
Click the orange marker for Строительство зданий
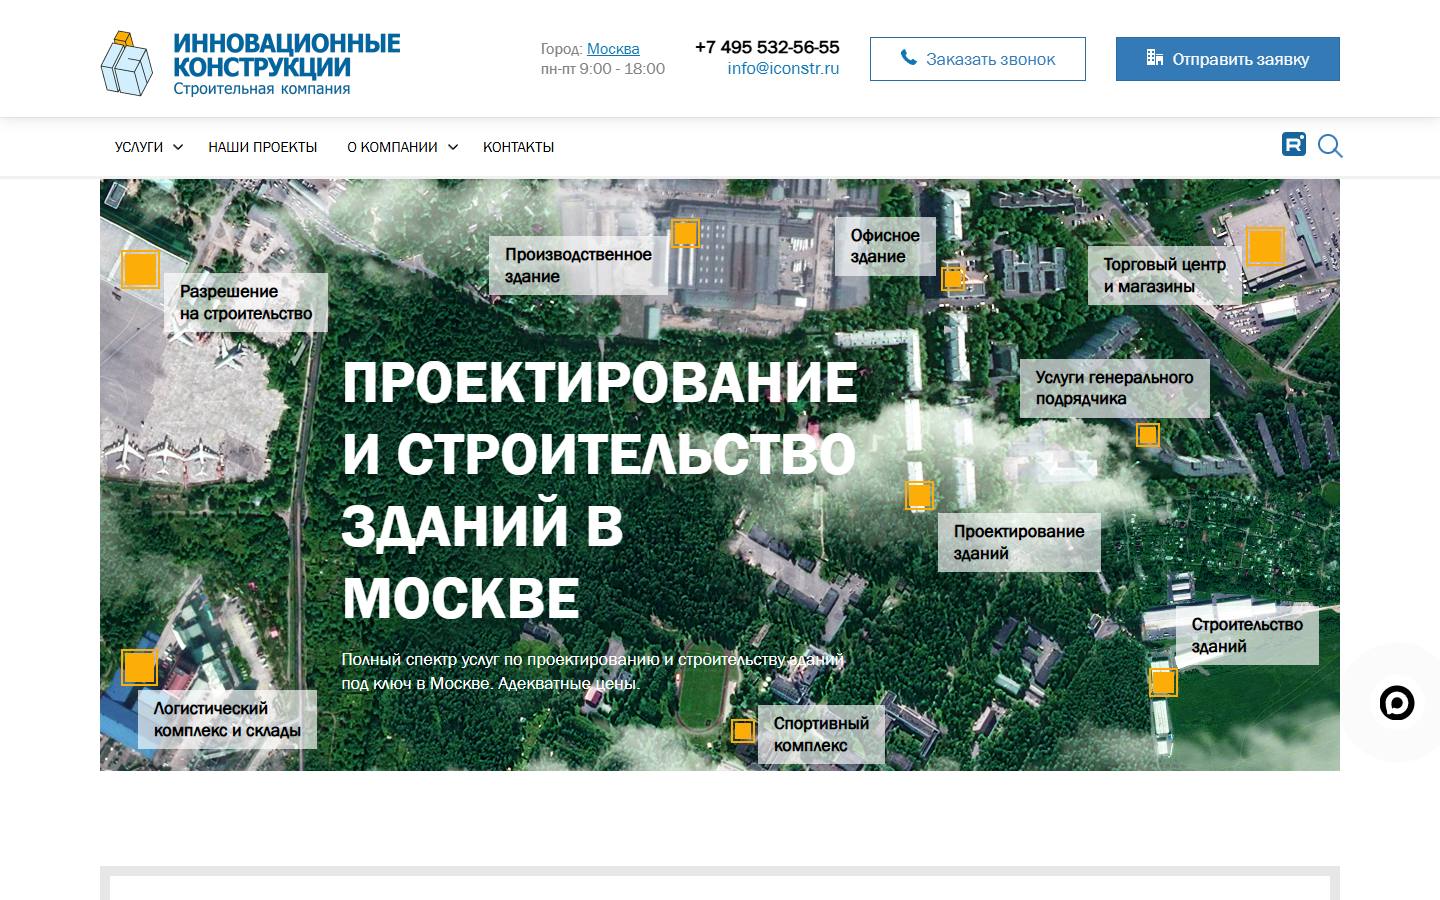[1163, 682]
